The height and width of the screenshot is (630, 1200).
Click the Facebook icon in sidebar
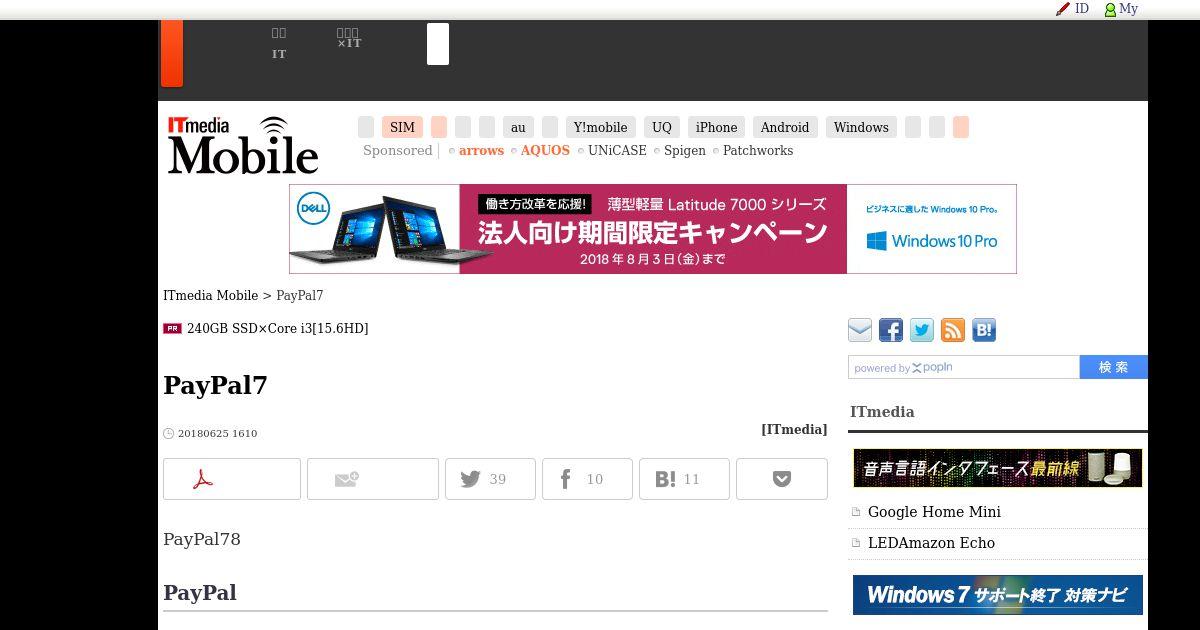pyautogui.click(x=891, y=330)
